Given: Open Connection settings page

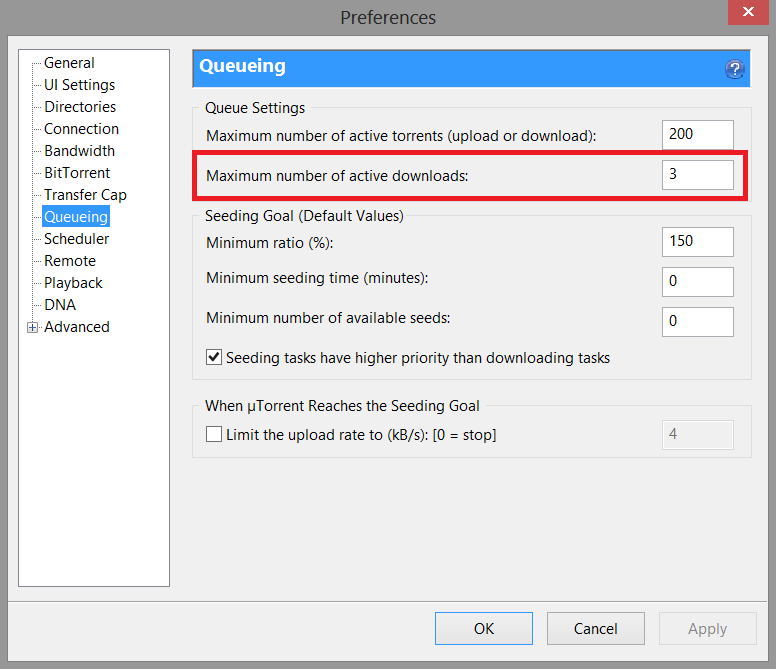Looking at the screenshot, I should 81,129.
